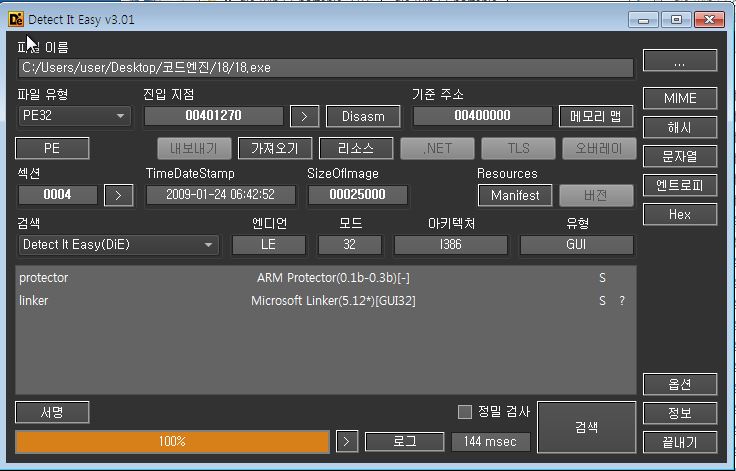Click the protector label in results

tap(44, 278)
